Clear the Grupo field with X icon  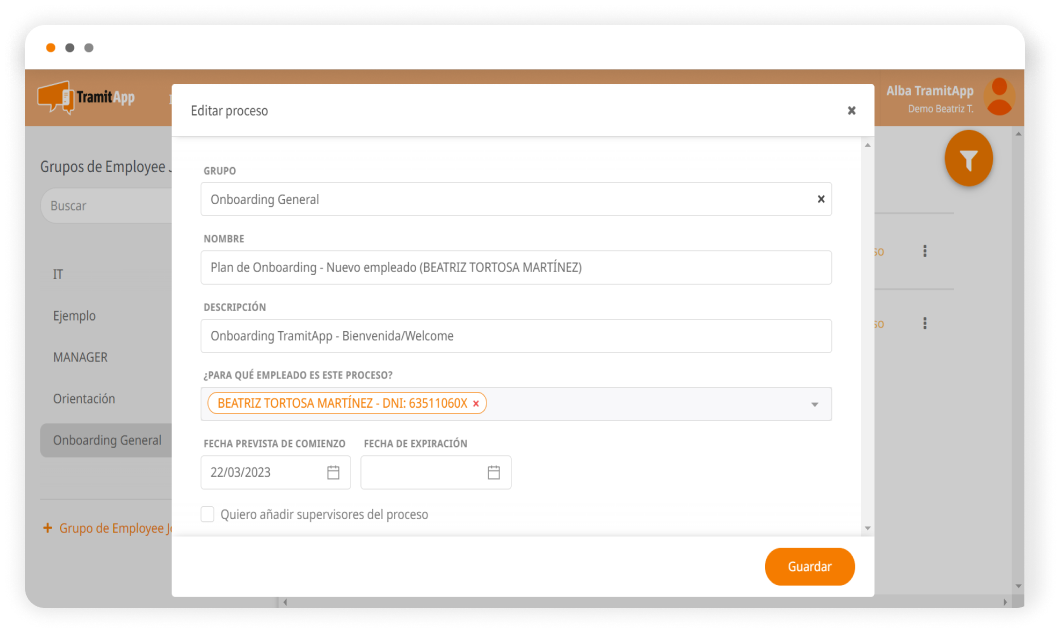click(821, 199)
